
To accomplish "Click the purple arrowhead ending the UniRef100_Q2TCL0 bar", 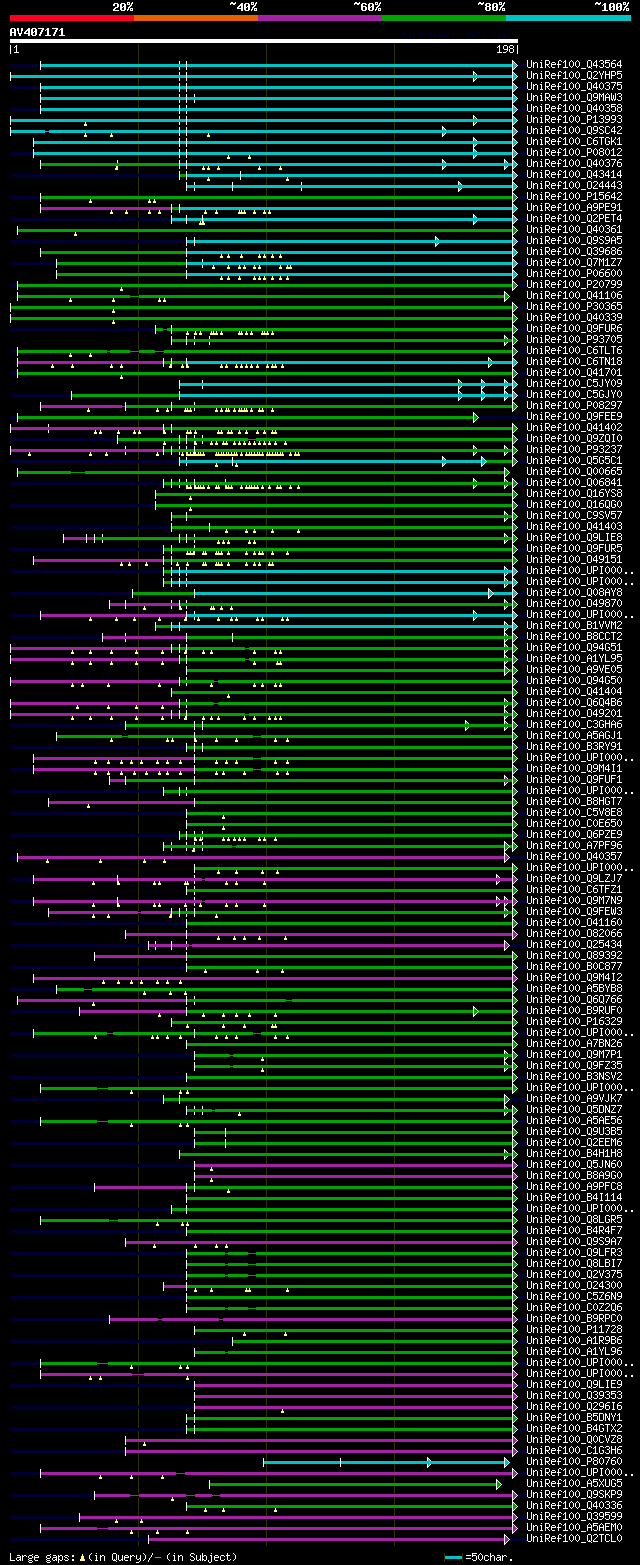I will click(x=508, y=1539).
